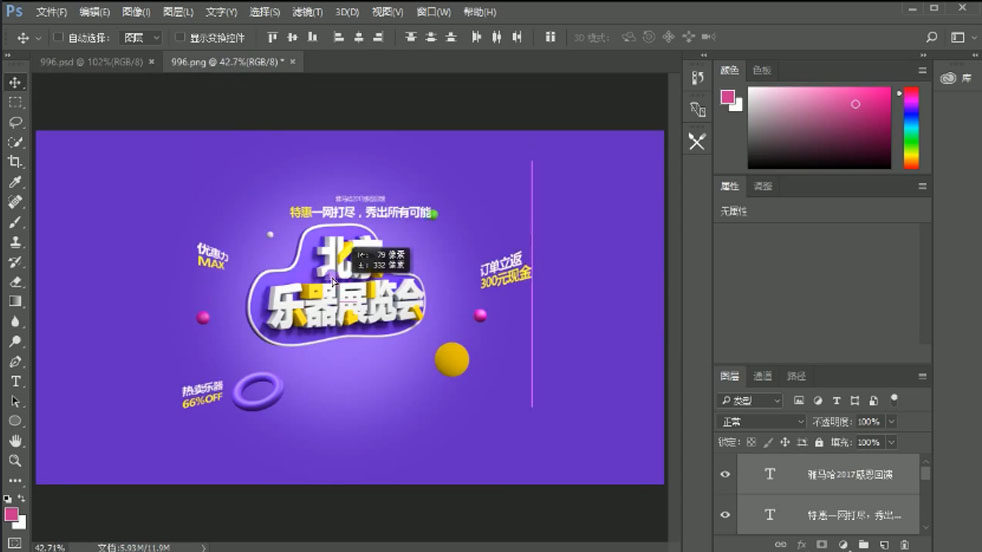Switch to 996.psd document tab
Viewport: 982px width, 552px height.
click(x=91, y=61)
